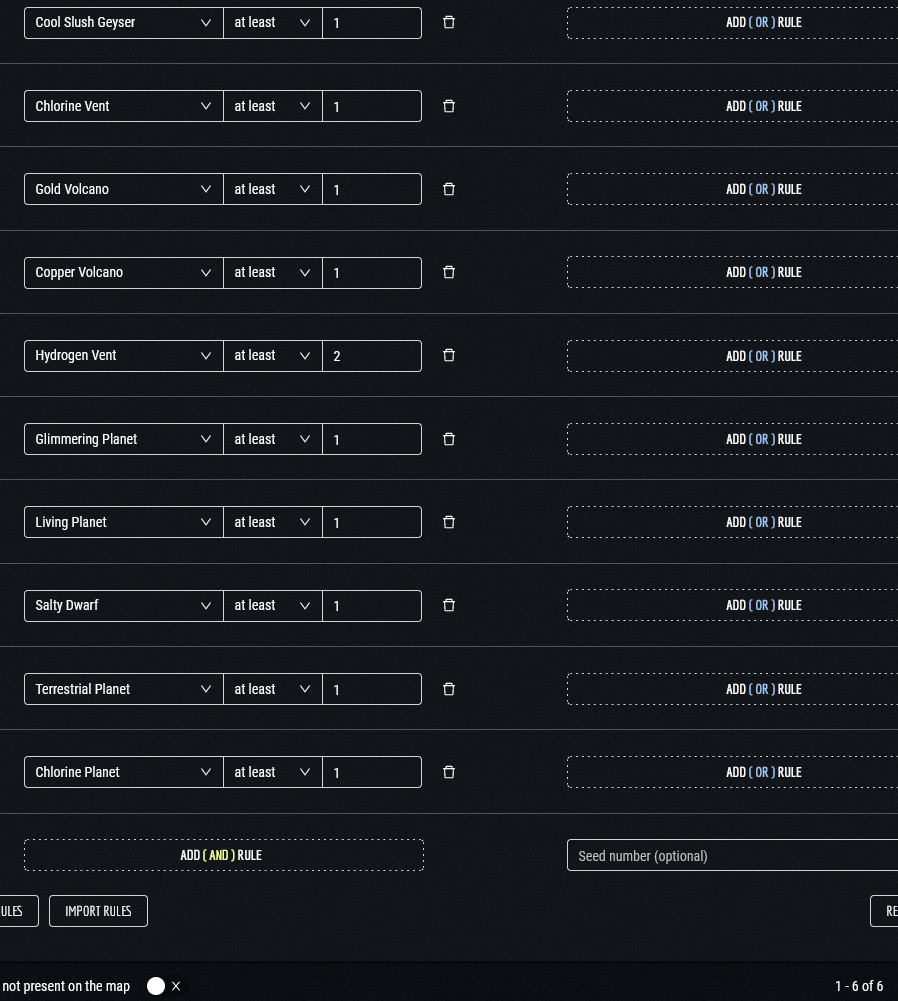Toggle the not present on the map switch
This screenshot has width=898, height=1001.
pyautogui.click(x=165, y=986)
